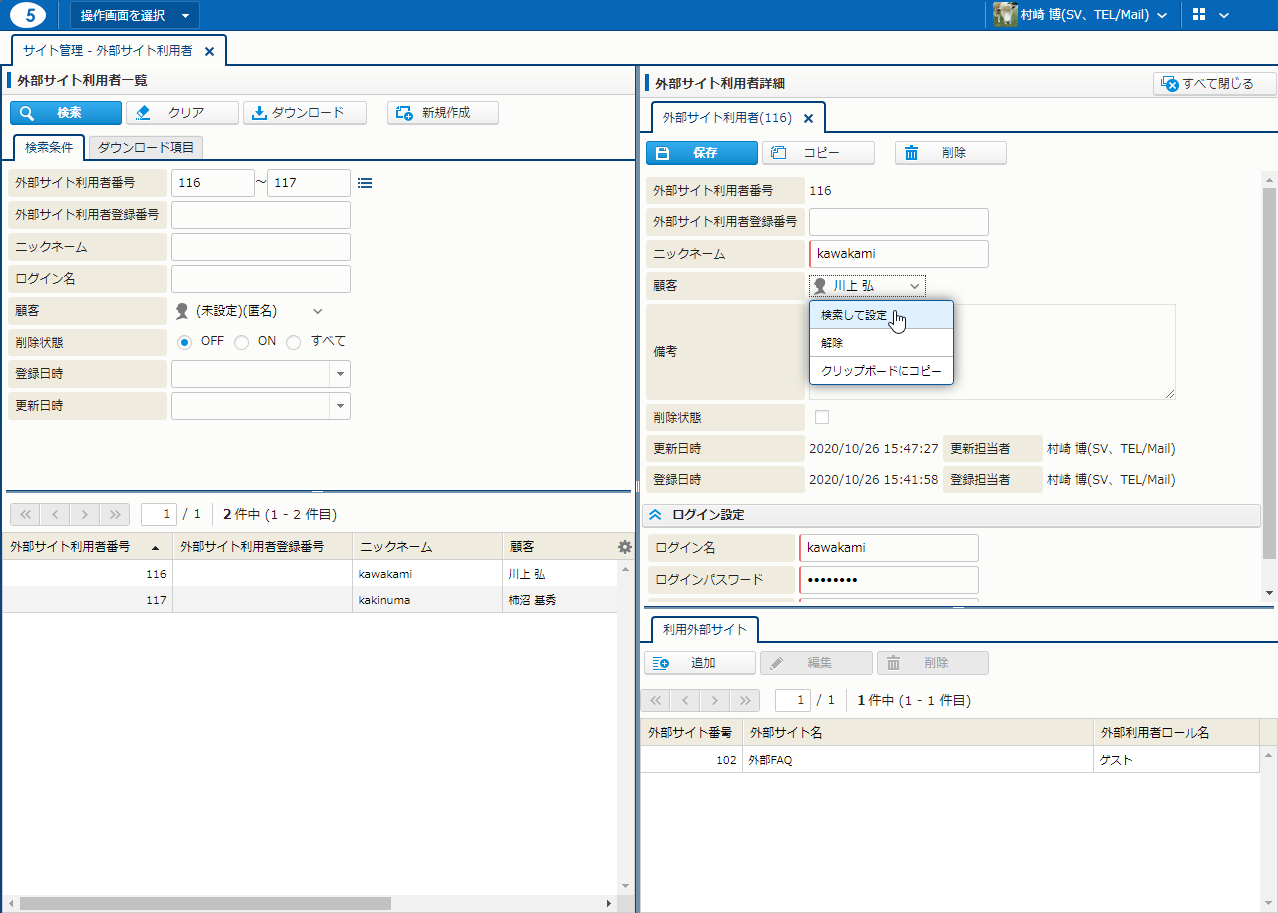This screenshot has height=913, width=1278.
Task: Select the すべて radio for 削除状態
Action: click(294, 342)
